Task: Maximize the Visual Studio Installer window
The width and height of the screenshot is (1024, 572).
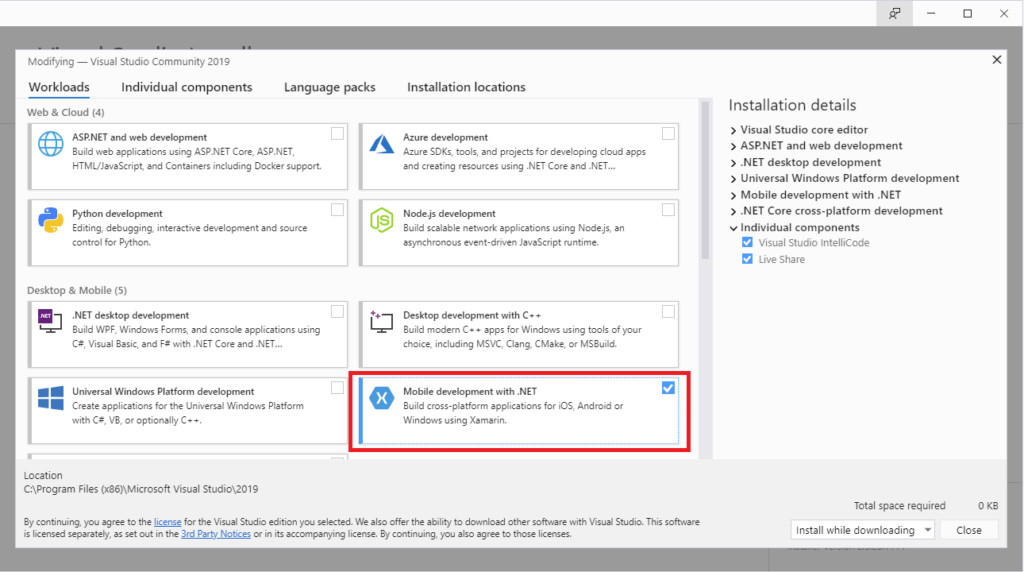Action: [967, 13]
